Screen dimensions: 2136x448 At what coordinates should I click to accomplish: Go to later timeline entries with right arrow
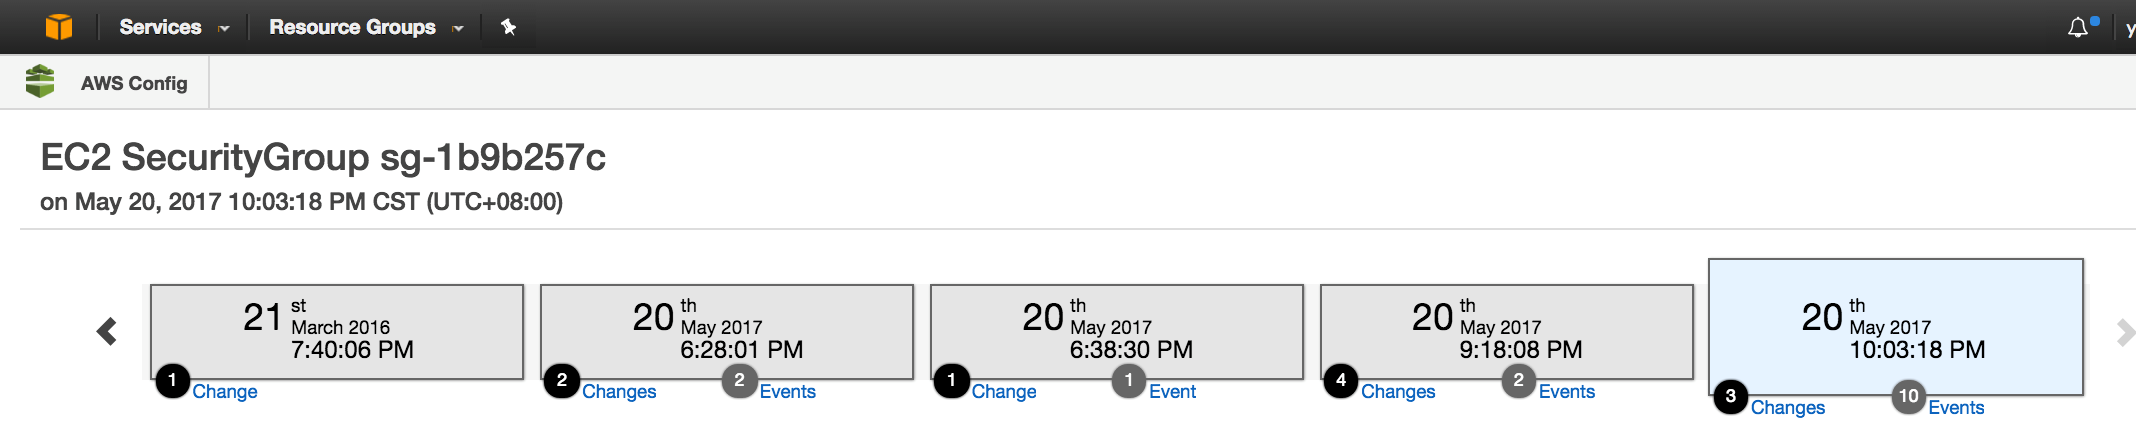coord(2124,332)
